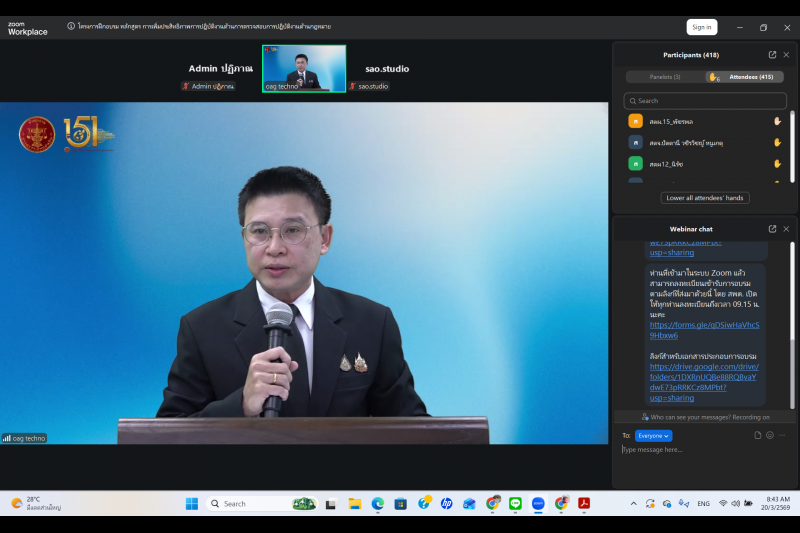This screenshot has width=800, height=533.
Task: Close the Webinar chat panel
Action: (x=786, y=229)
